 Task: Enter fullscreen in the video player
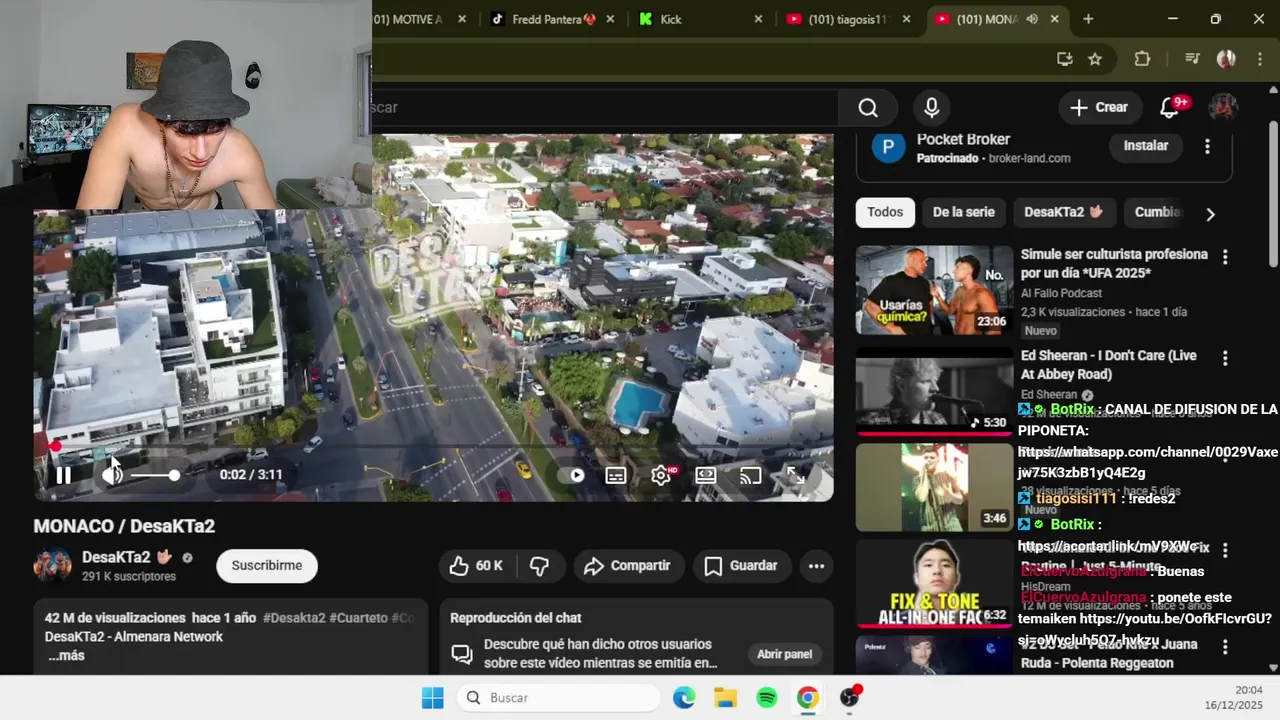click(x=795, y=476)
